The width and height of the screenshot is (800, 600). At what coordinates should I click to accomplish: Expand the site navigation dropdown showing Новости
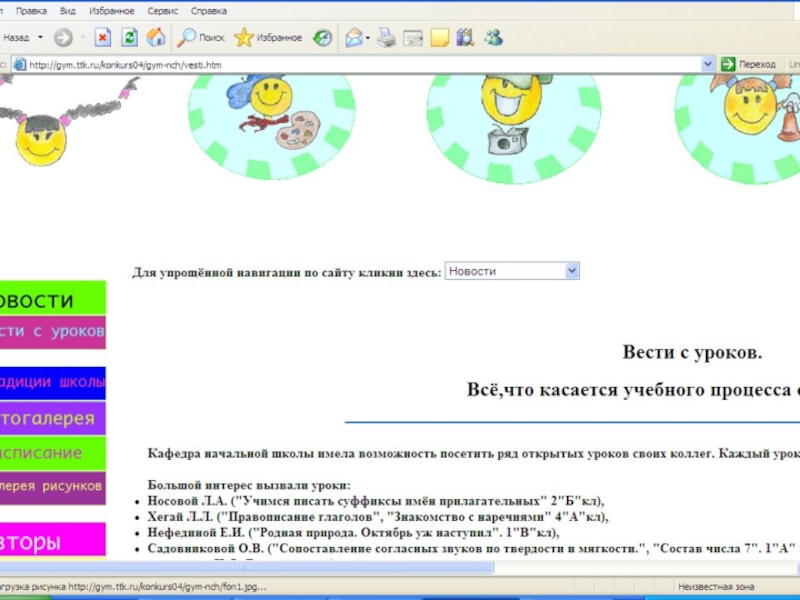pyautogui.click(x=572, y=271)
